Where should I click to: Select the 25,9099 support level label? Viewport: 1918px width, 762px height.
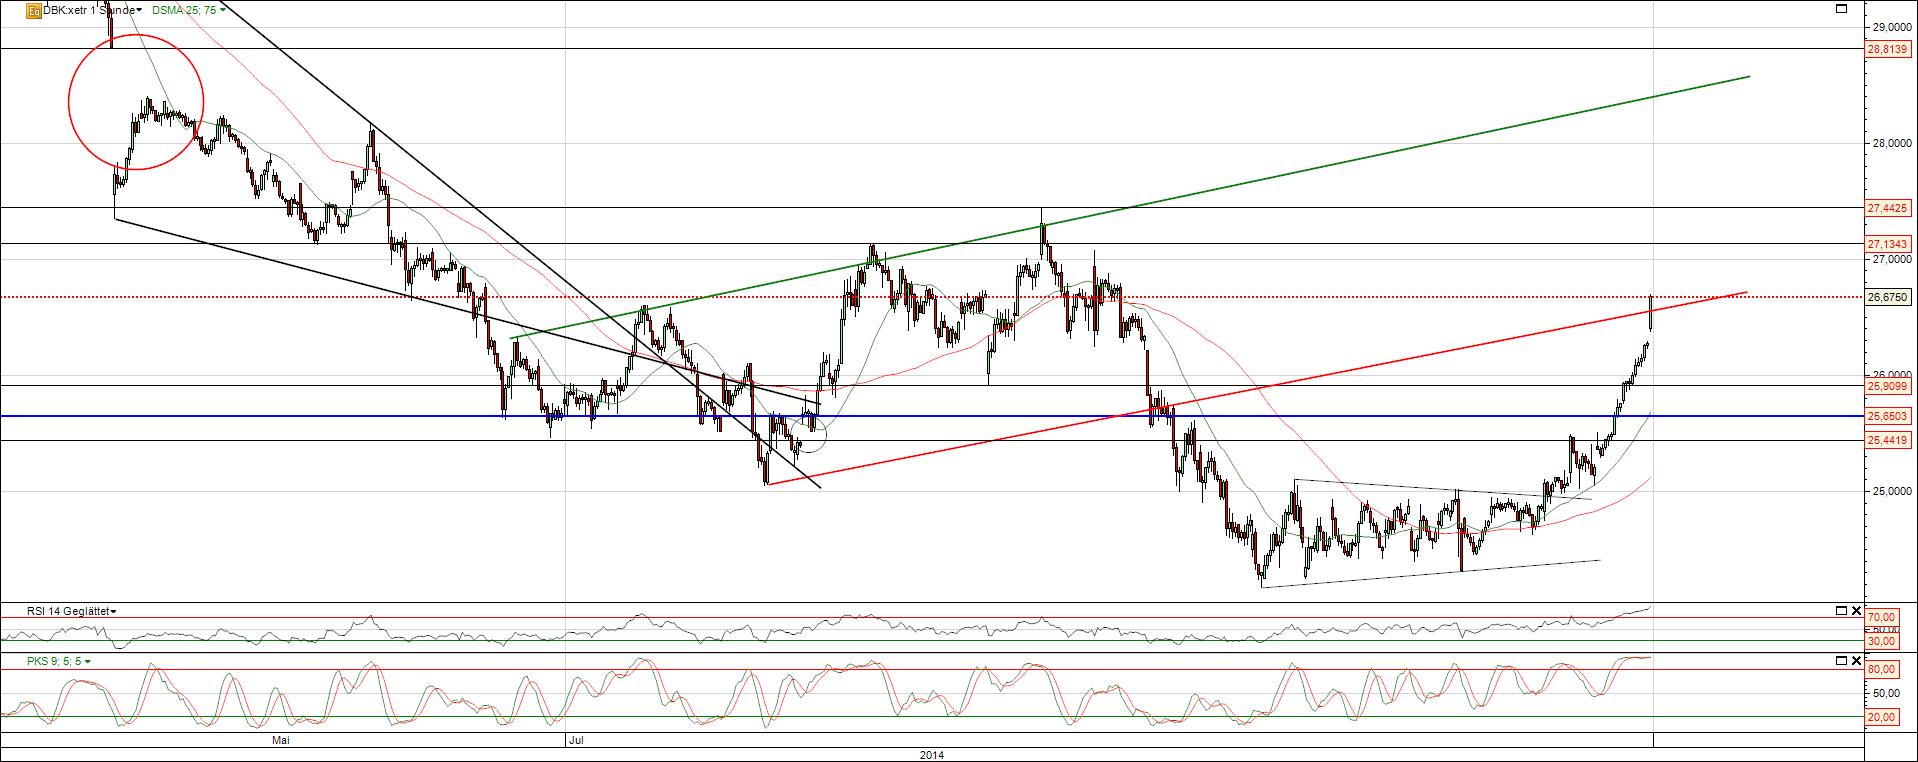1888,386
